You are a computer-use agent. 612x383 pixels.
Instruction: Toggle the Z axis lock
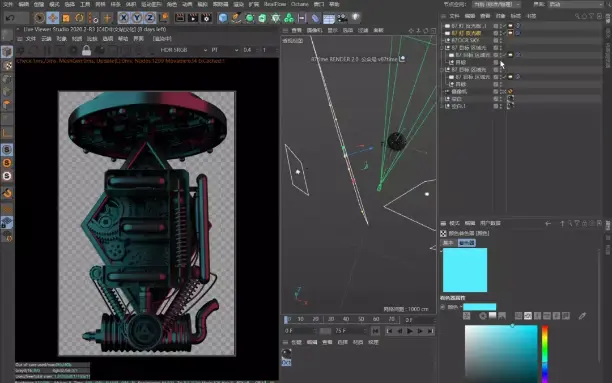[x=150, y=18]
